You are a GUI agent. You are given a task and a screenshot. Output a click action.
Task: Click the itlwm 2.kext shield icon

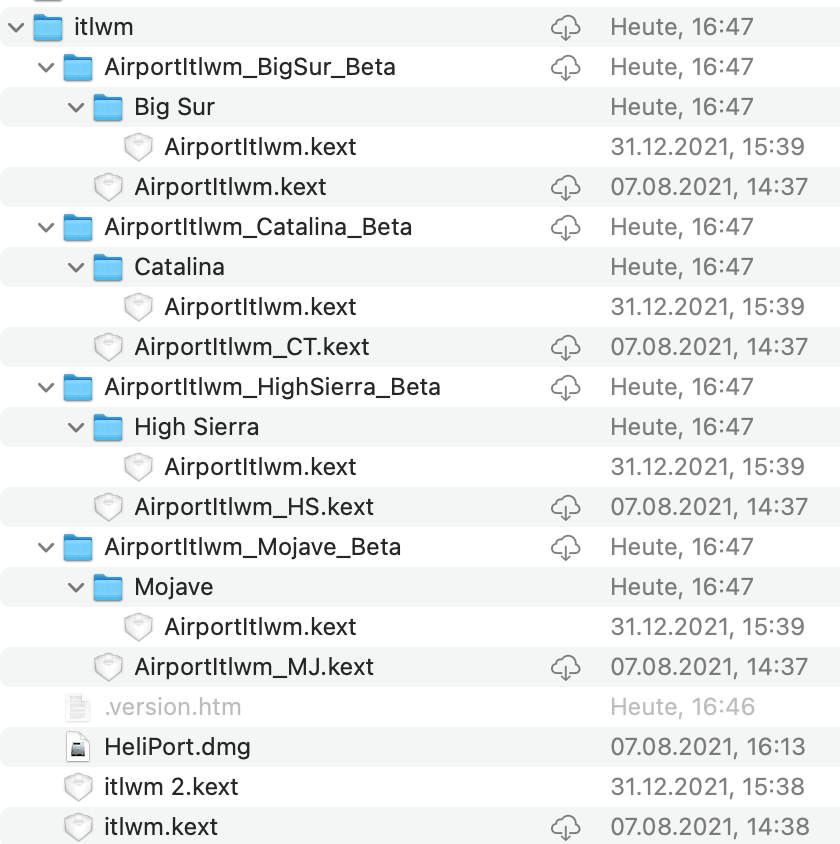[78, 787]
